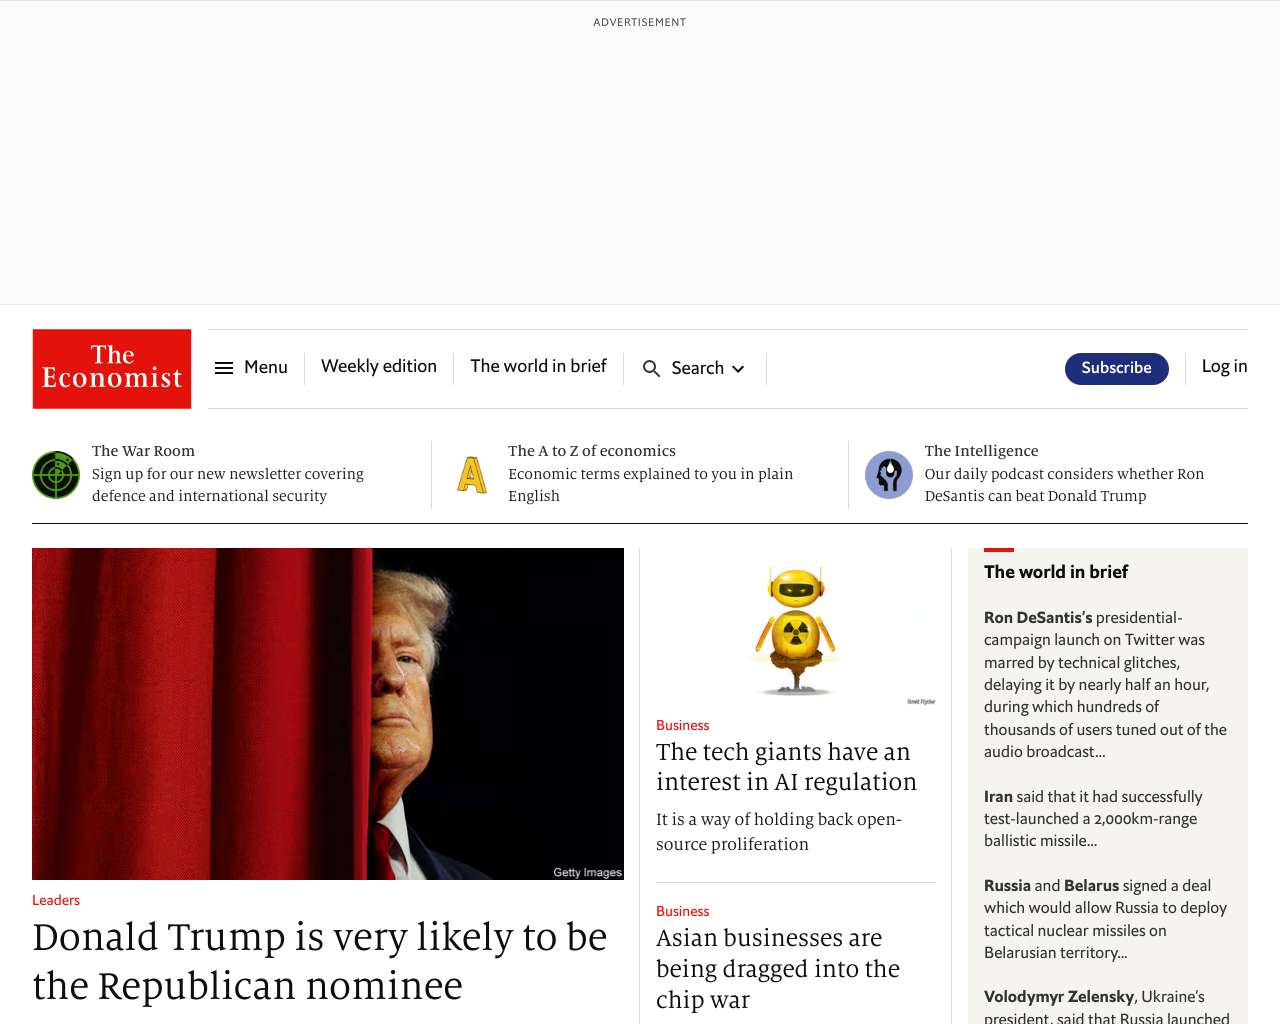Read Ron DeSantis brief item

[x=1106, y=685]
